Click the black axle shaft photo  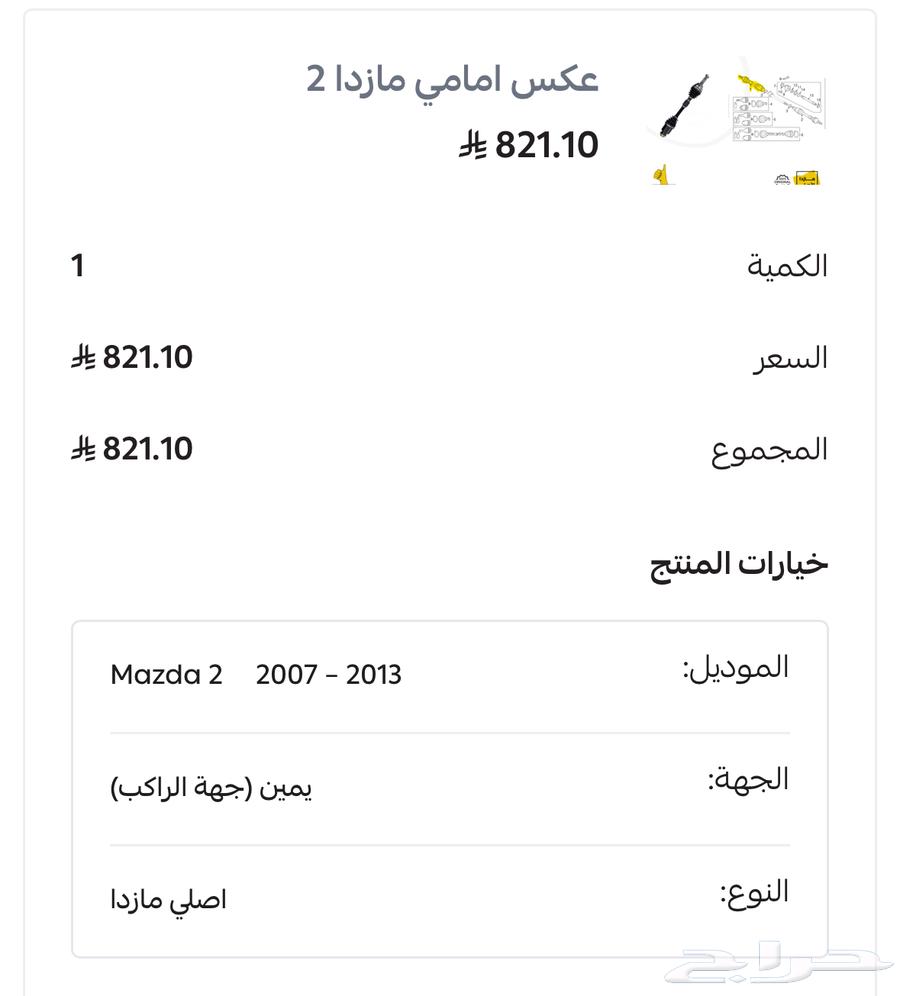click(x=684, y=107)
